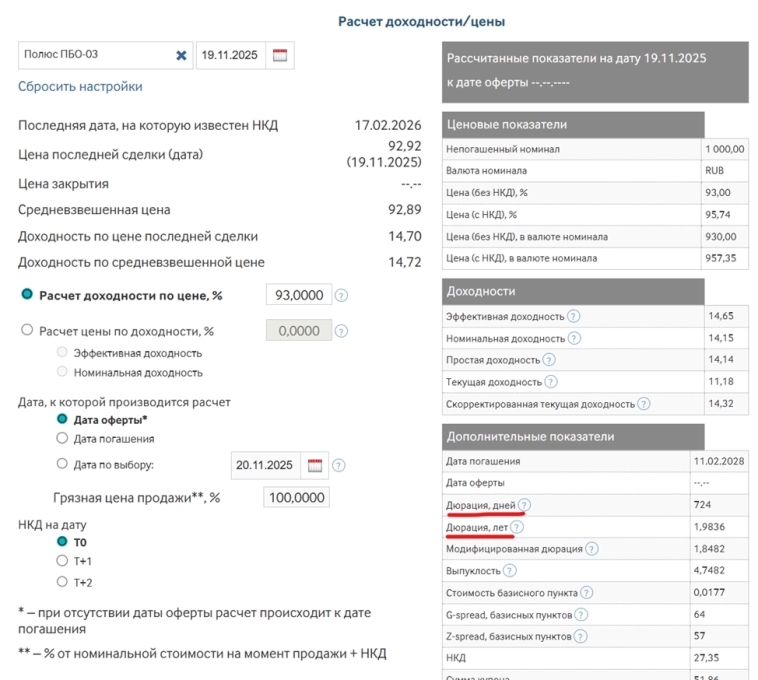Select Дата по выбору radio option

click(x=63, y=464)
